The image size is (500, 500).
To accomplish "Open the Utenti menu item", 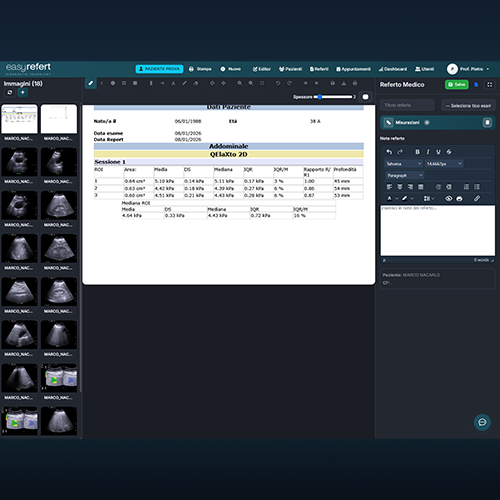I will 424,69.
